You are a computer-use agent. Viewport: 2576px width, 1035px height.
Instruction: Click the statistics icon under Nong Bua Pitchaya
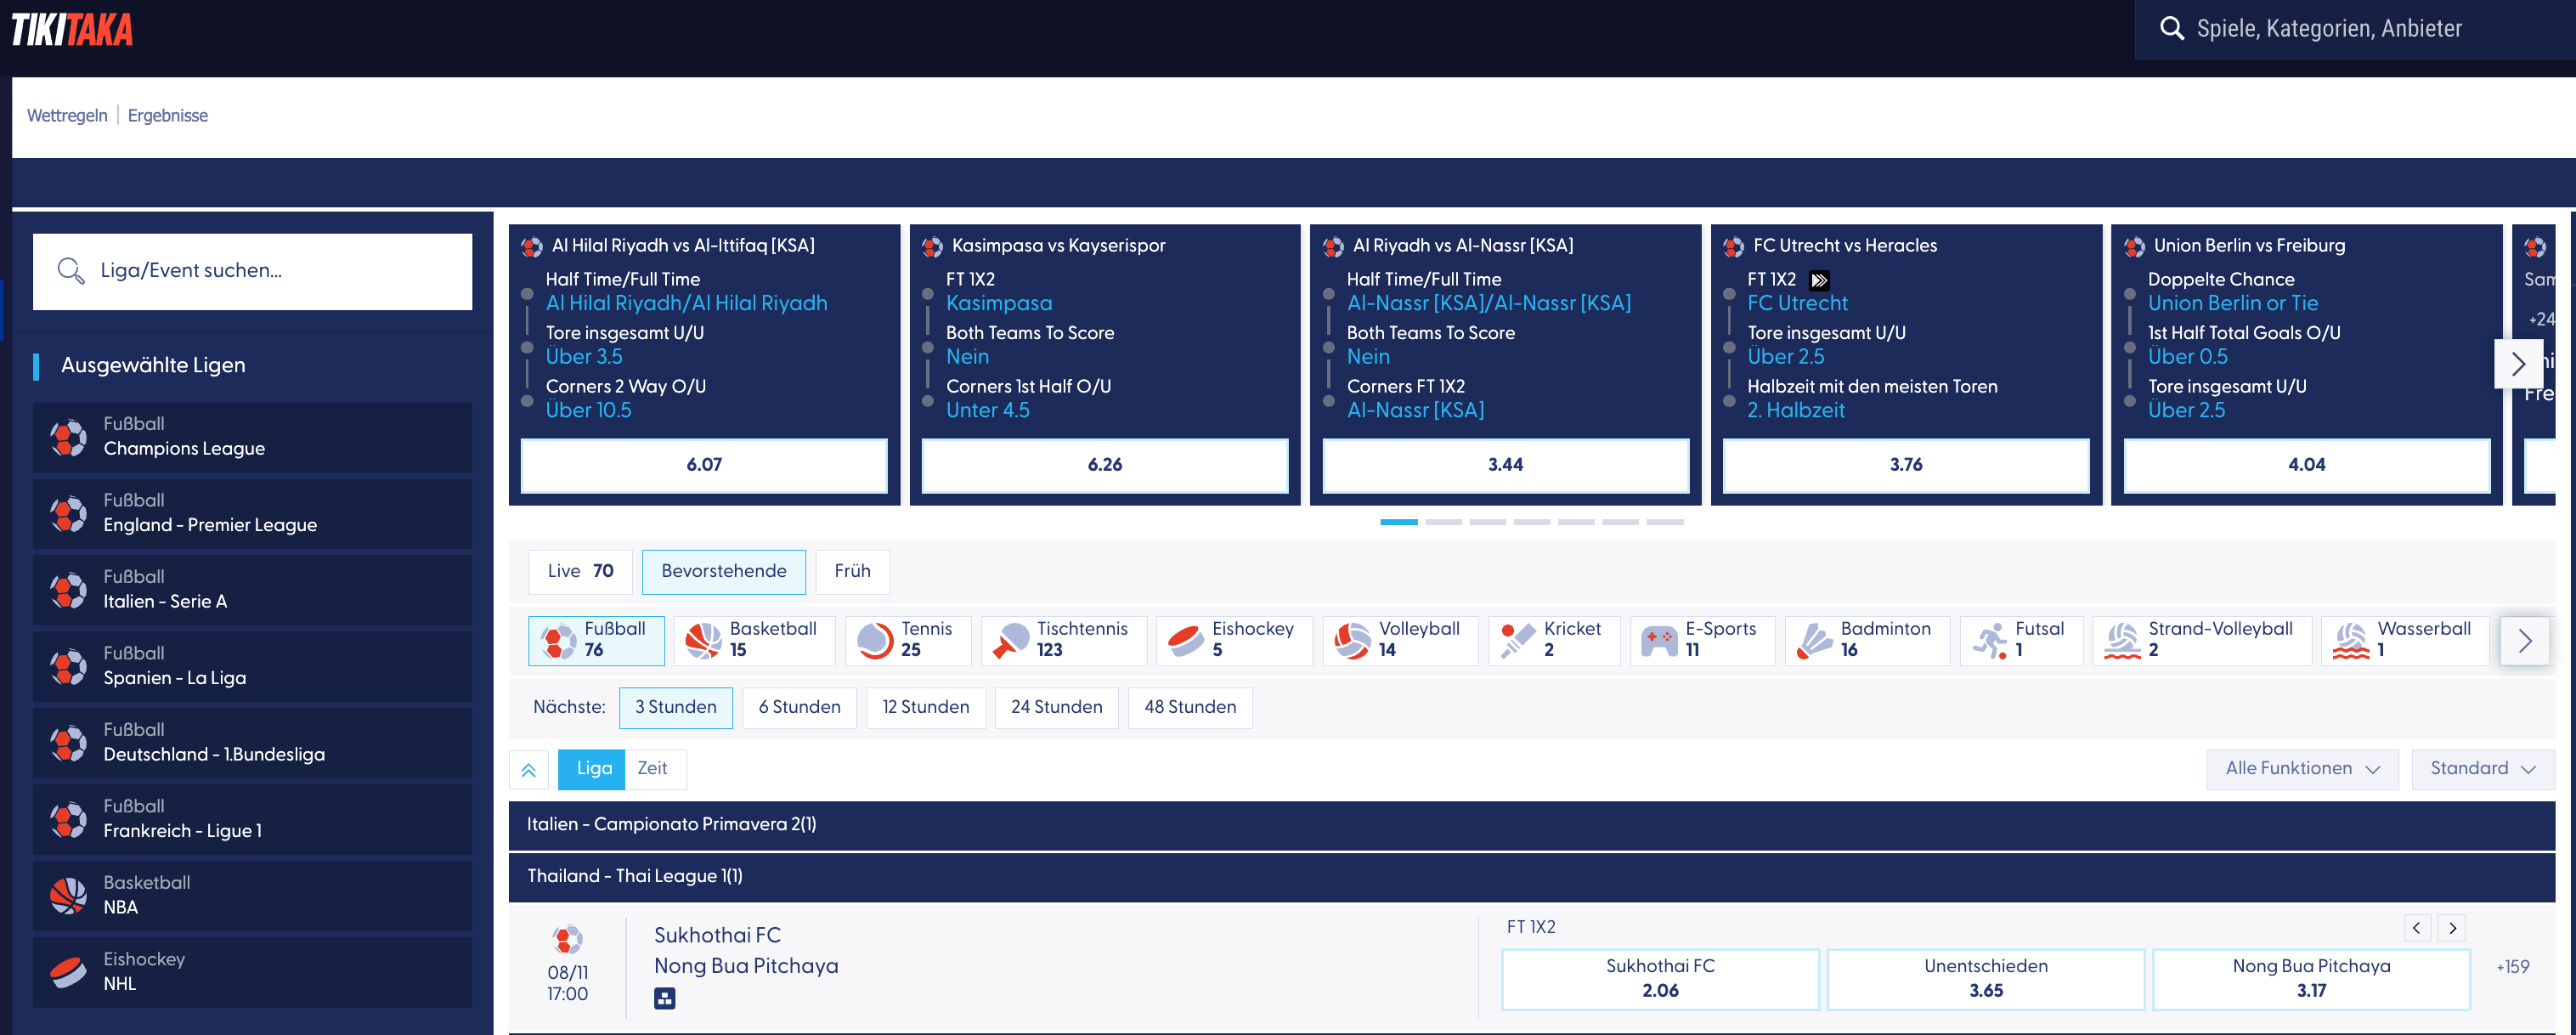(664, 997)
